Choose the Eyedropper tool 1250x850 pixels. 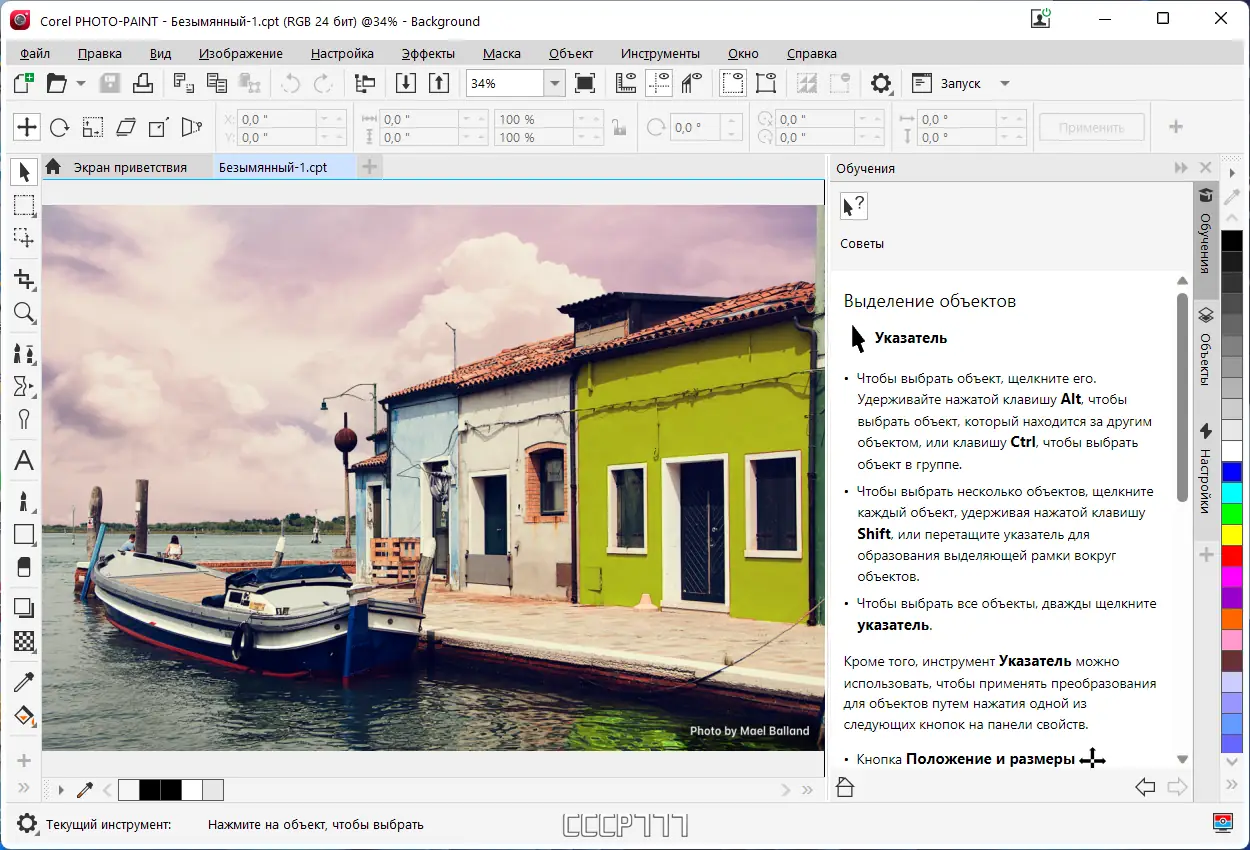coord(24,682)
